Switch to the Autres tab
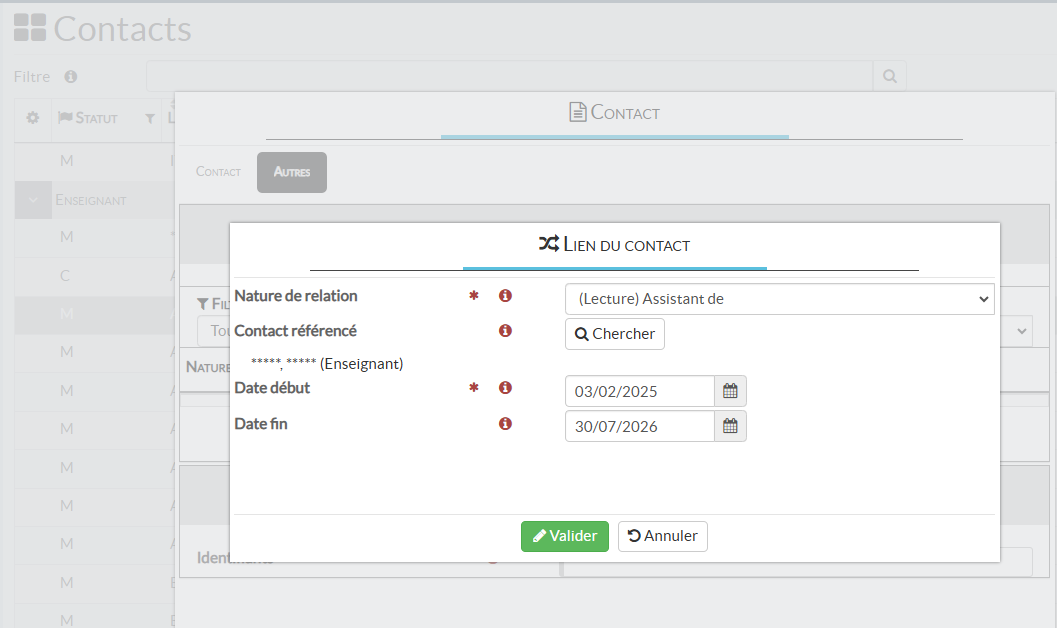Viewport: 1057px width, 628px height. (291, 172)
